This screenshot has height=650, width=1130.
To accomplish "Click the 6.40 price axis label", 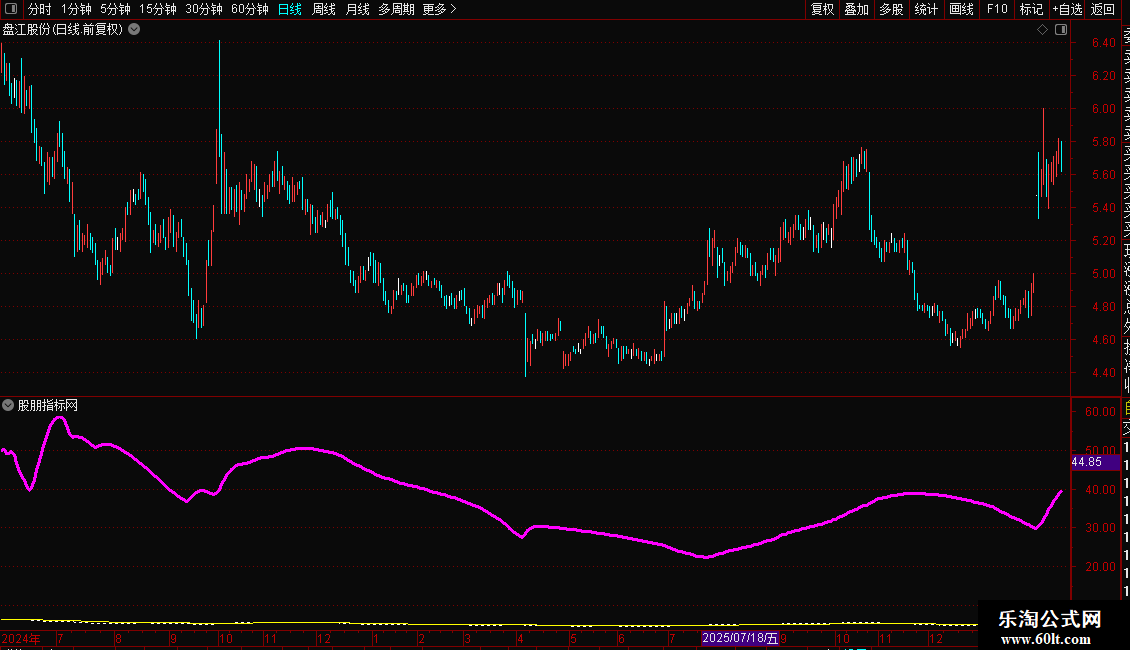I will pos(1103,43).
